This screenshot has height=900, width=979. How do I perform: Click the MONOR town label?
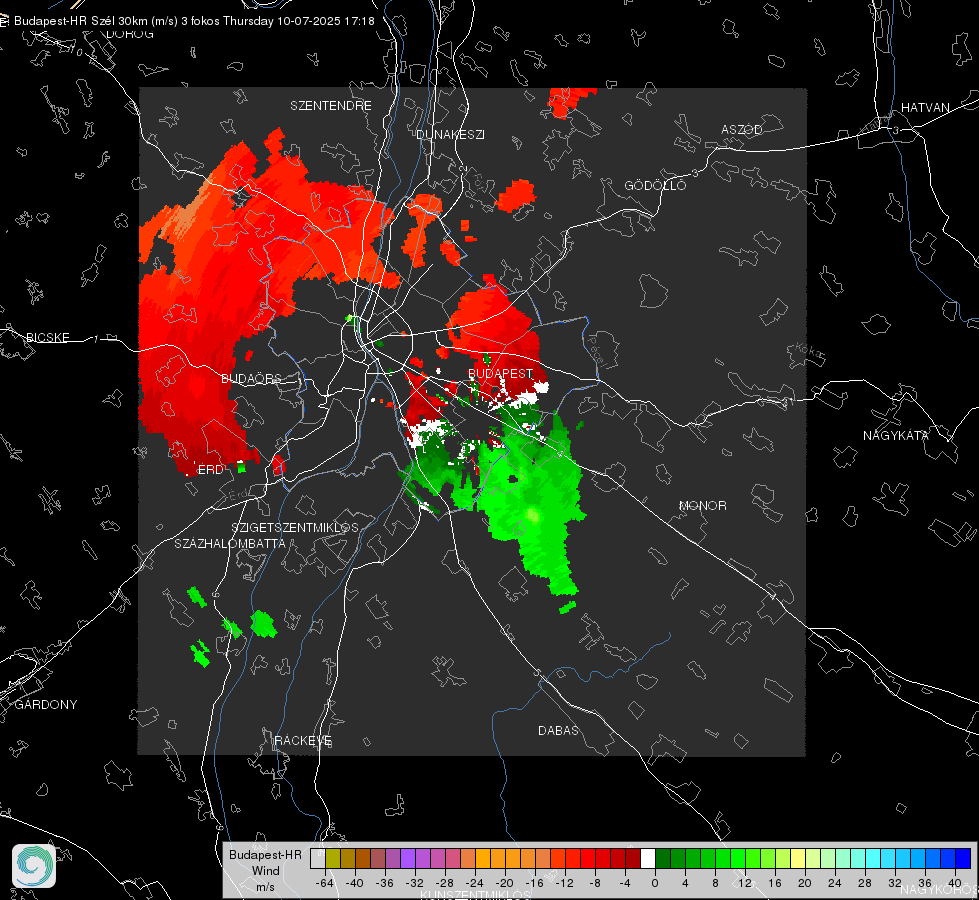(702, 505)
